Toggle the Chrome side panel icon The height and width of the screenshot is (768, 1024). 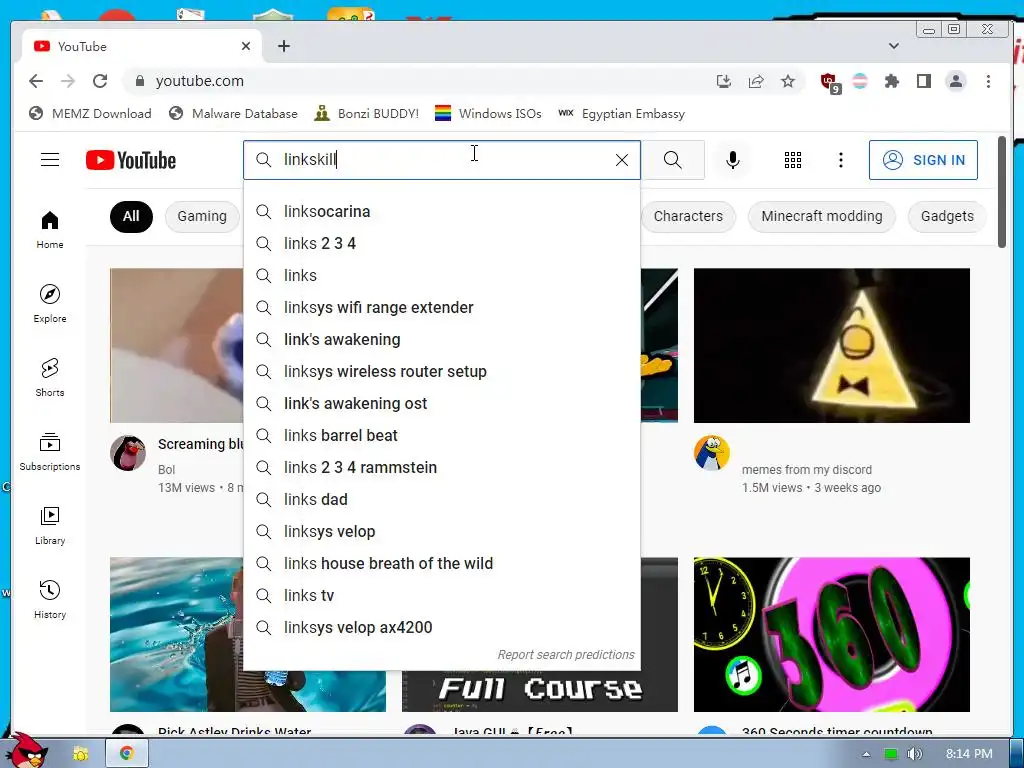coord(923,81)
